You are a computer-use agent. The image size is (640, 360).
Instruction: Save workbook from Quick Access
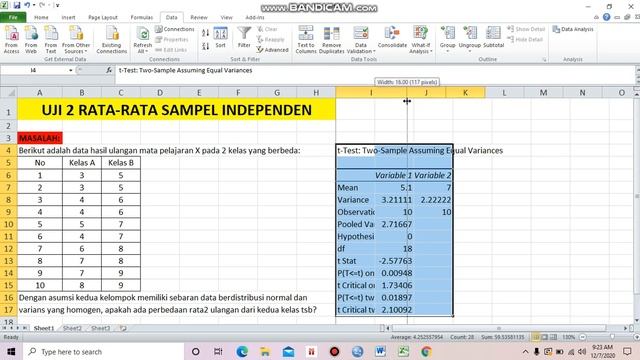[17, 5]
